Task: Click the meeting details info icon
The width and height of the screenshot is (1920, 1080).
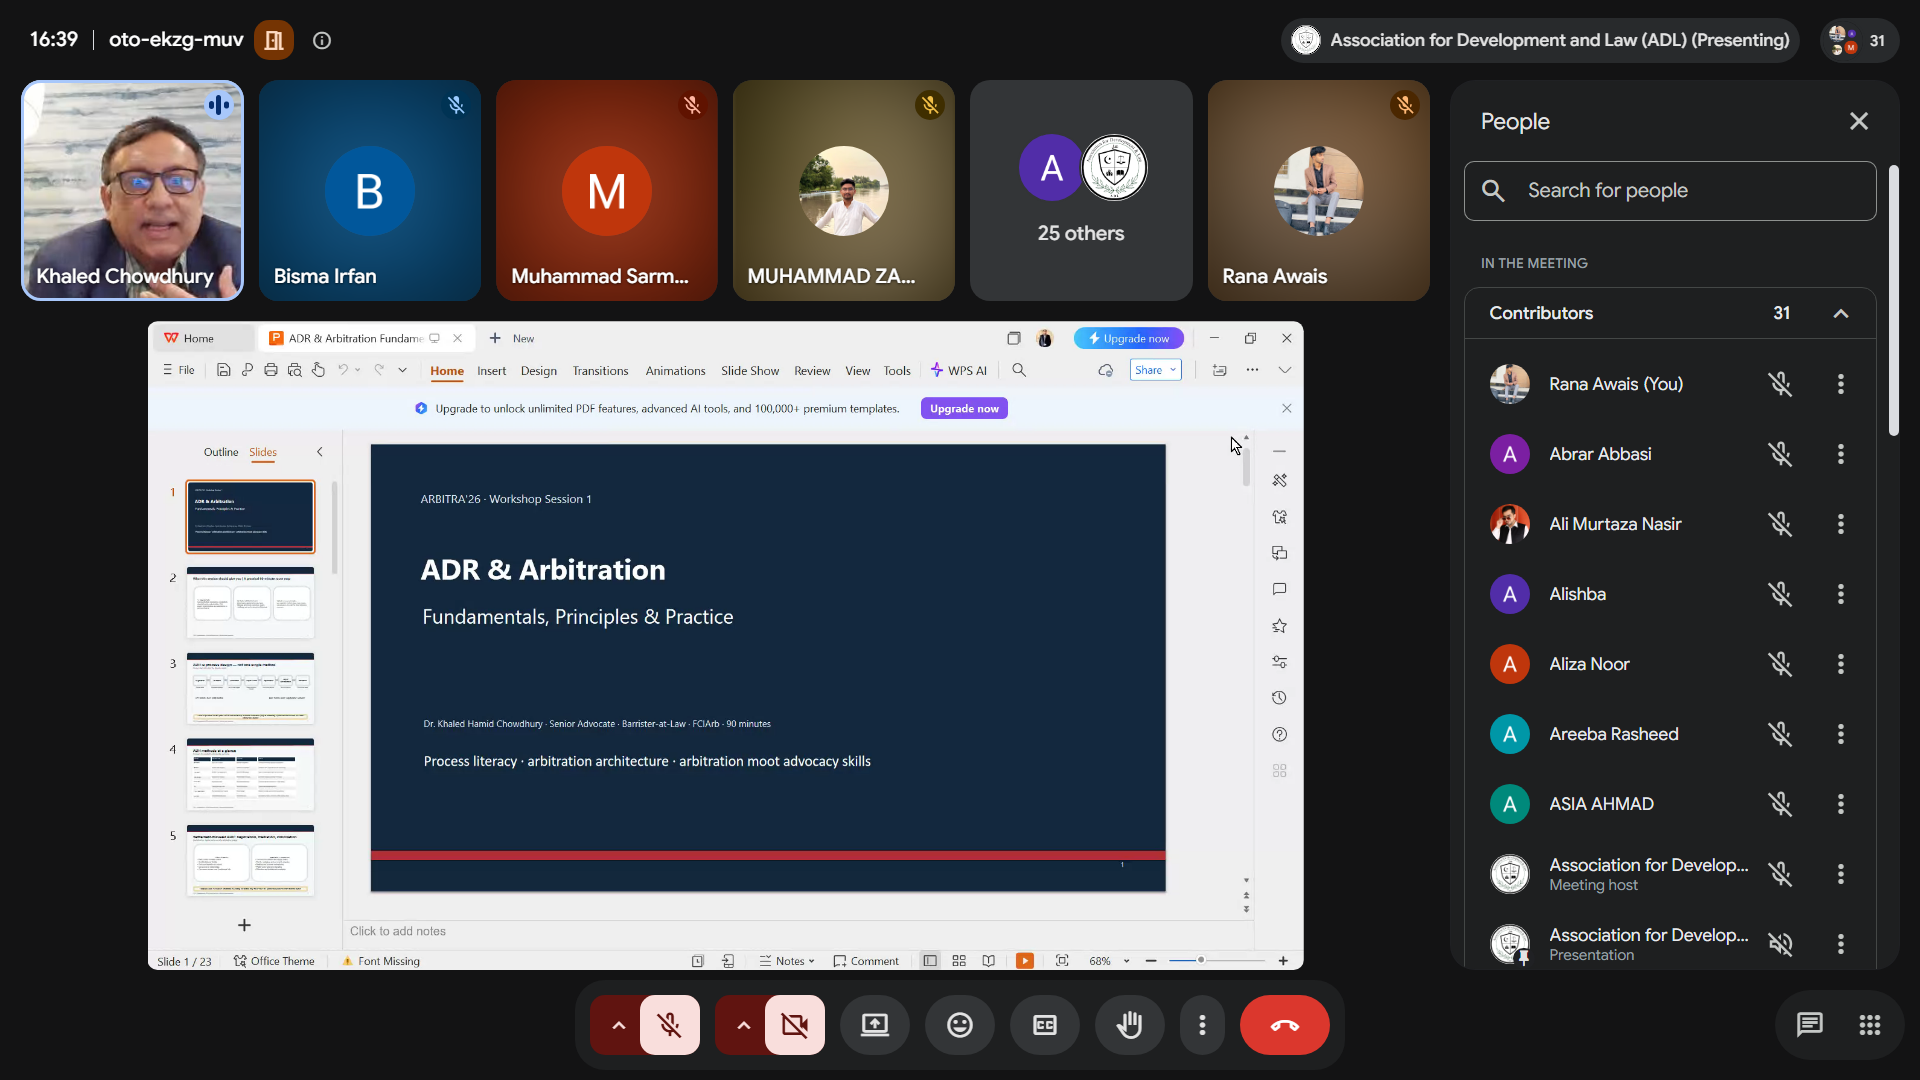Action: [322, 40]
